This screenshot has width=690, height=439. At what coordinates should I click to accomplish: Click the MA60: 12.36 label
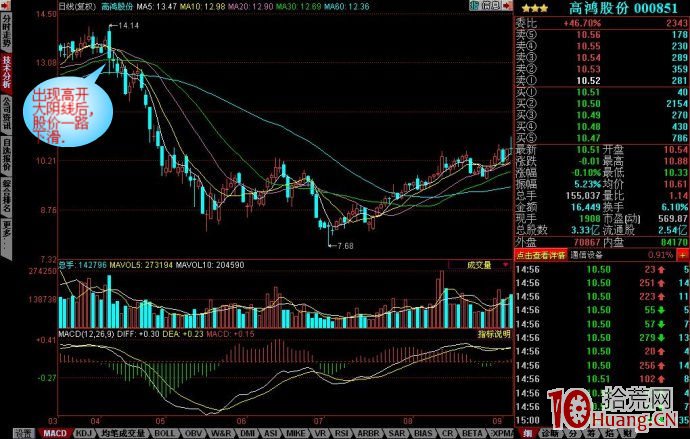[346, 7]
